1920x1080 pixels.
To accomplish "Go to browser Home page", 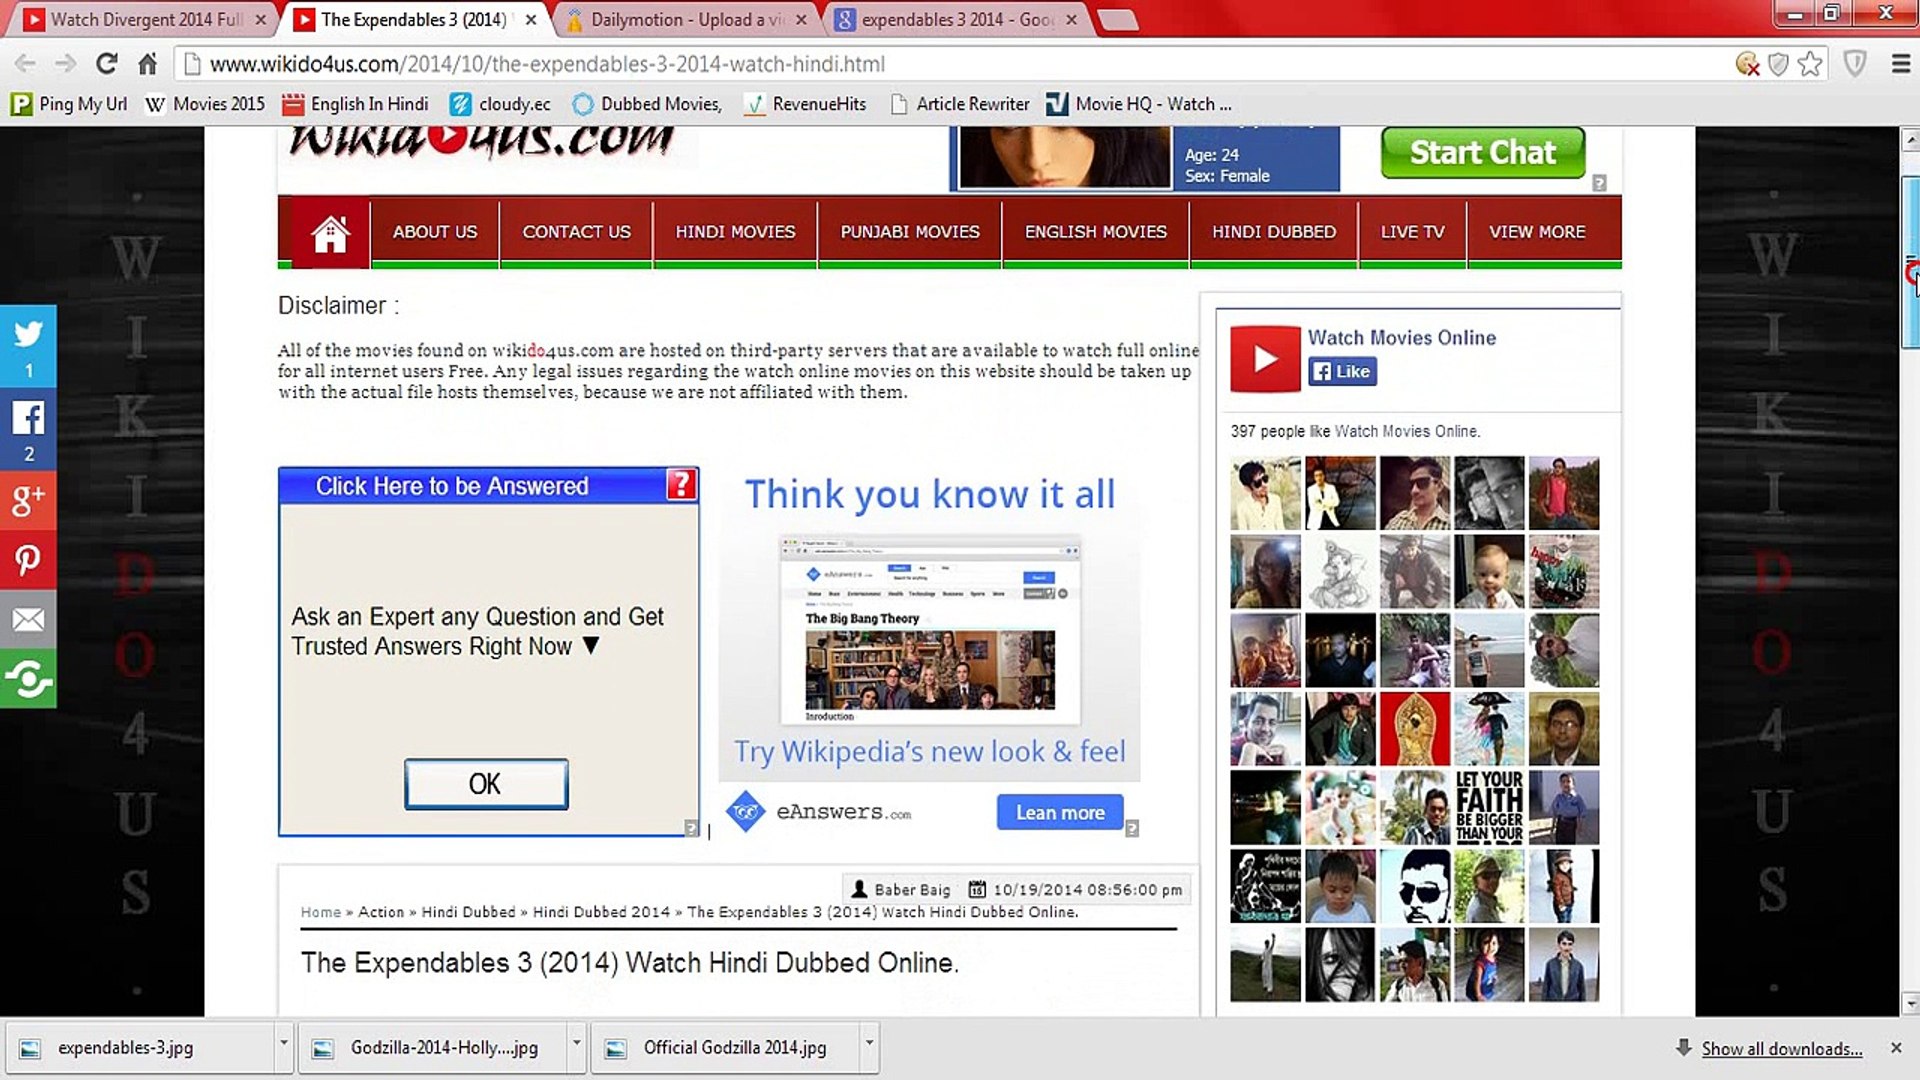I will coord(147,64).
